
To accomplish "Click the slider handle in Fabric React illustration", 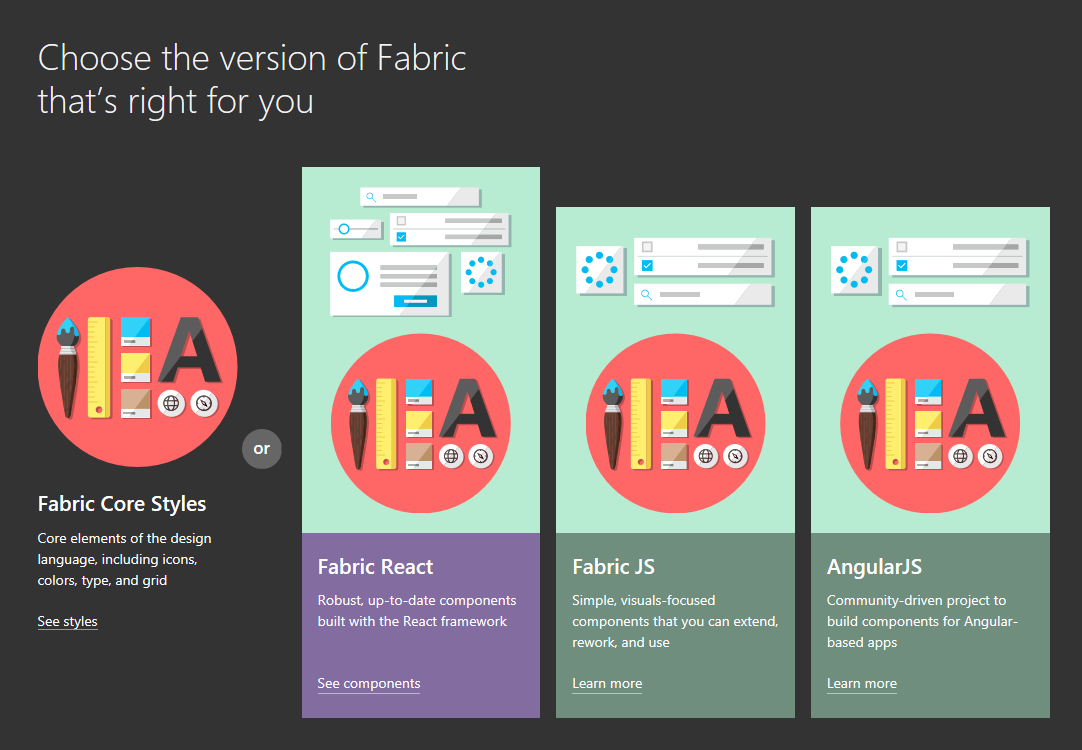I will (344, 229).
